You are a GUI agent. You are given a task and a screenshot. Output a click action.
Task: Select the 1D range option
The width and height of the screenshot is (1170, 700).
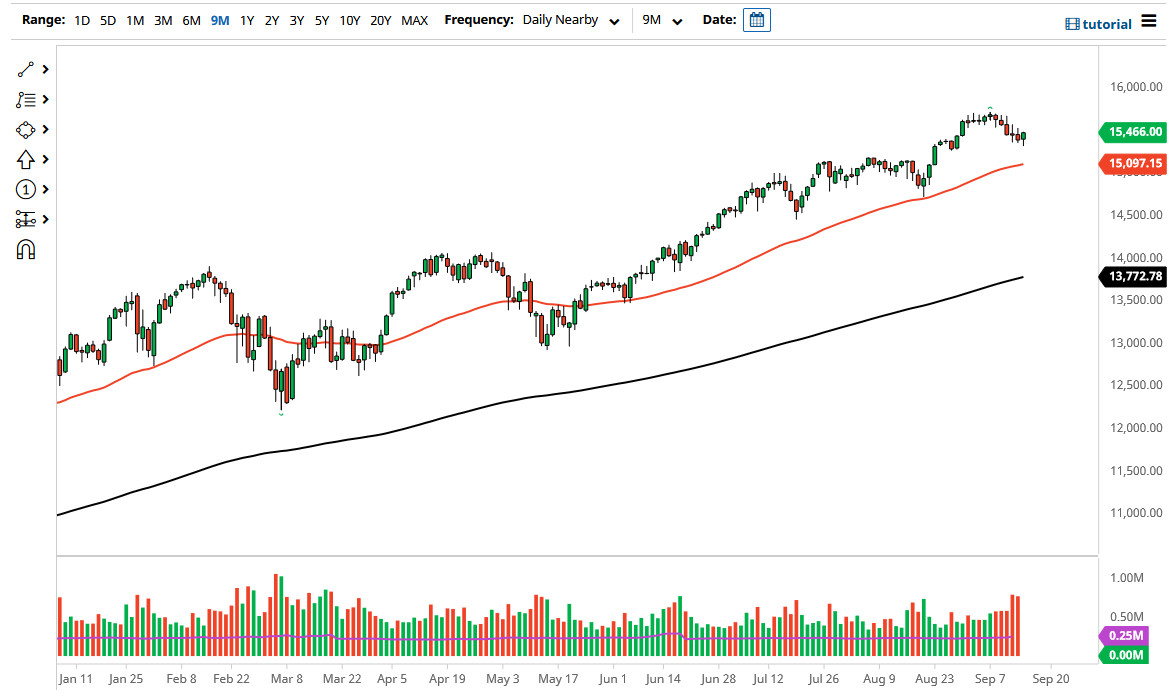pyautogui.click(x=81, y=19)
